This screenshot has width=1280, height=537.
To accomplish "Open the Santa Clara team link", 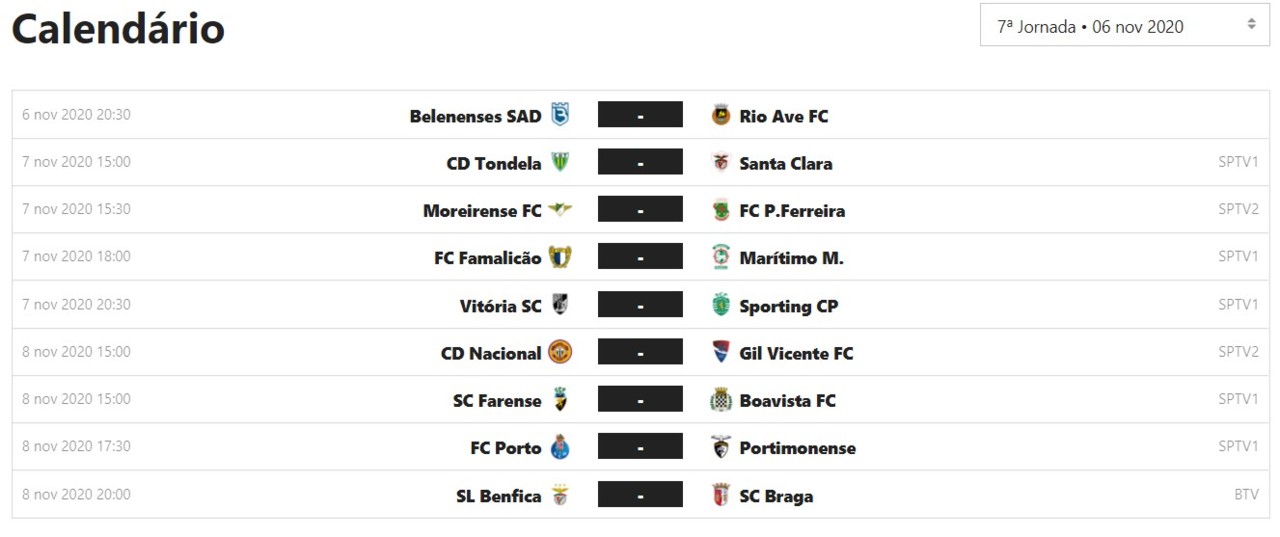I will [x=785, y=163].
